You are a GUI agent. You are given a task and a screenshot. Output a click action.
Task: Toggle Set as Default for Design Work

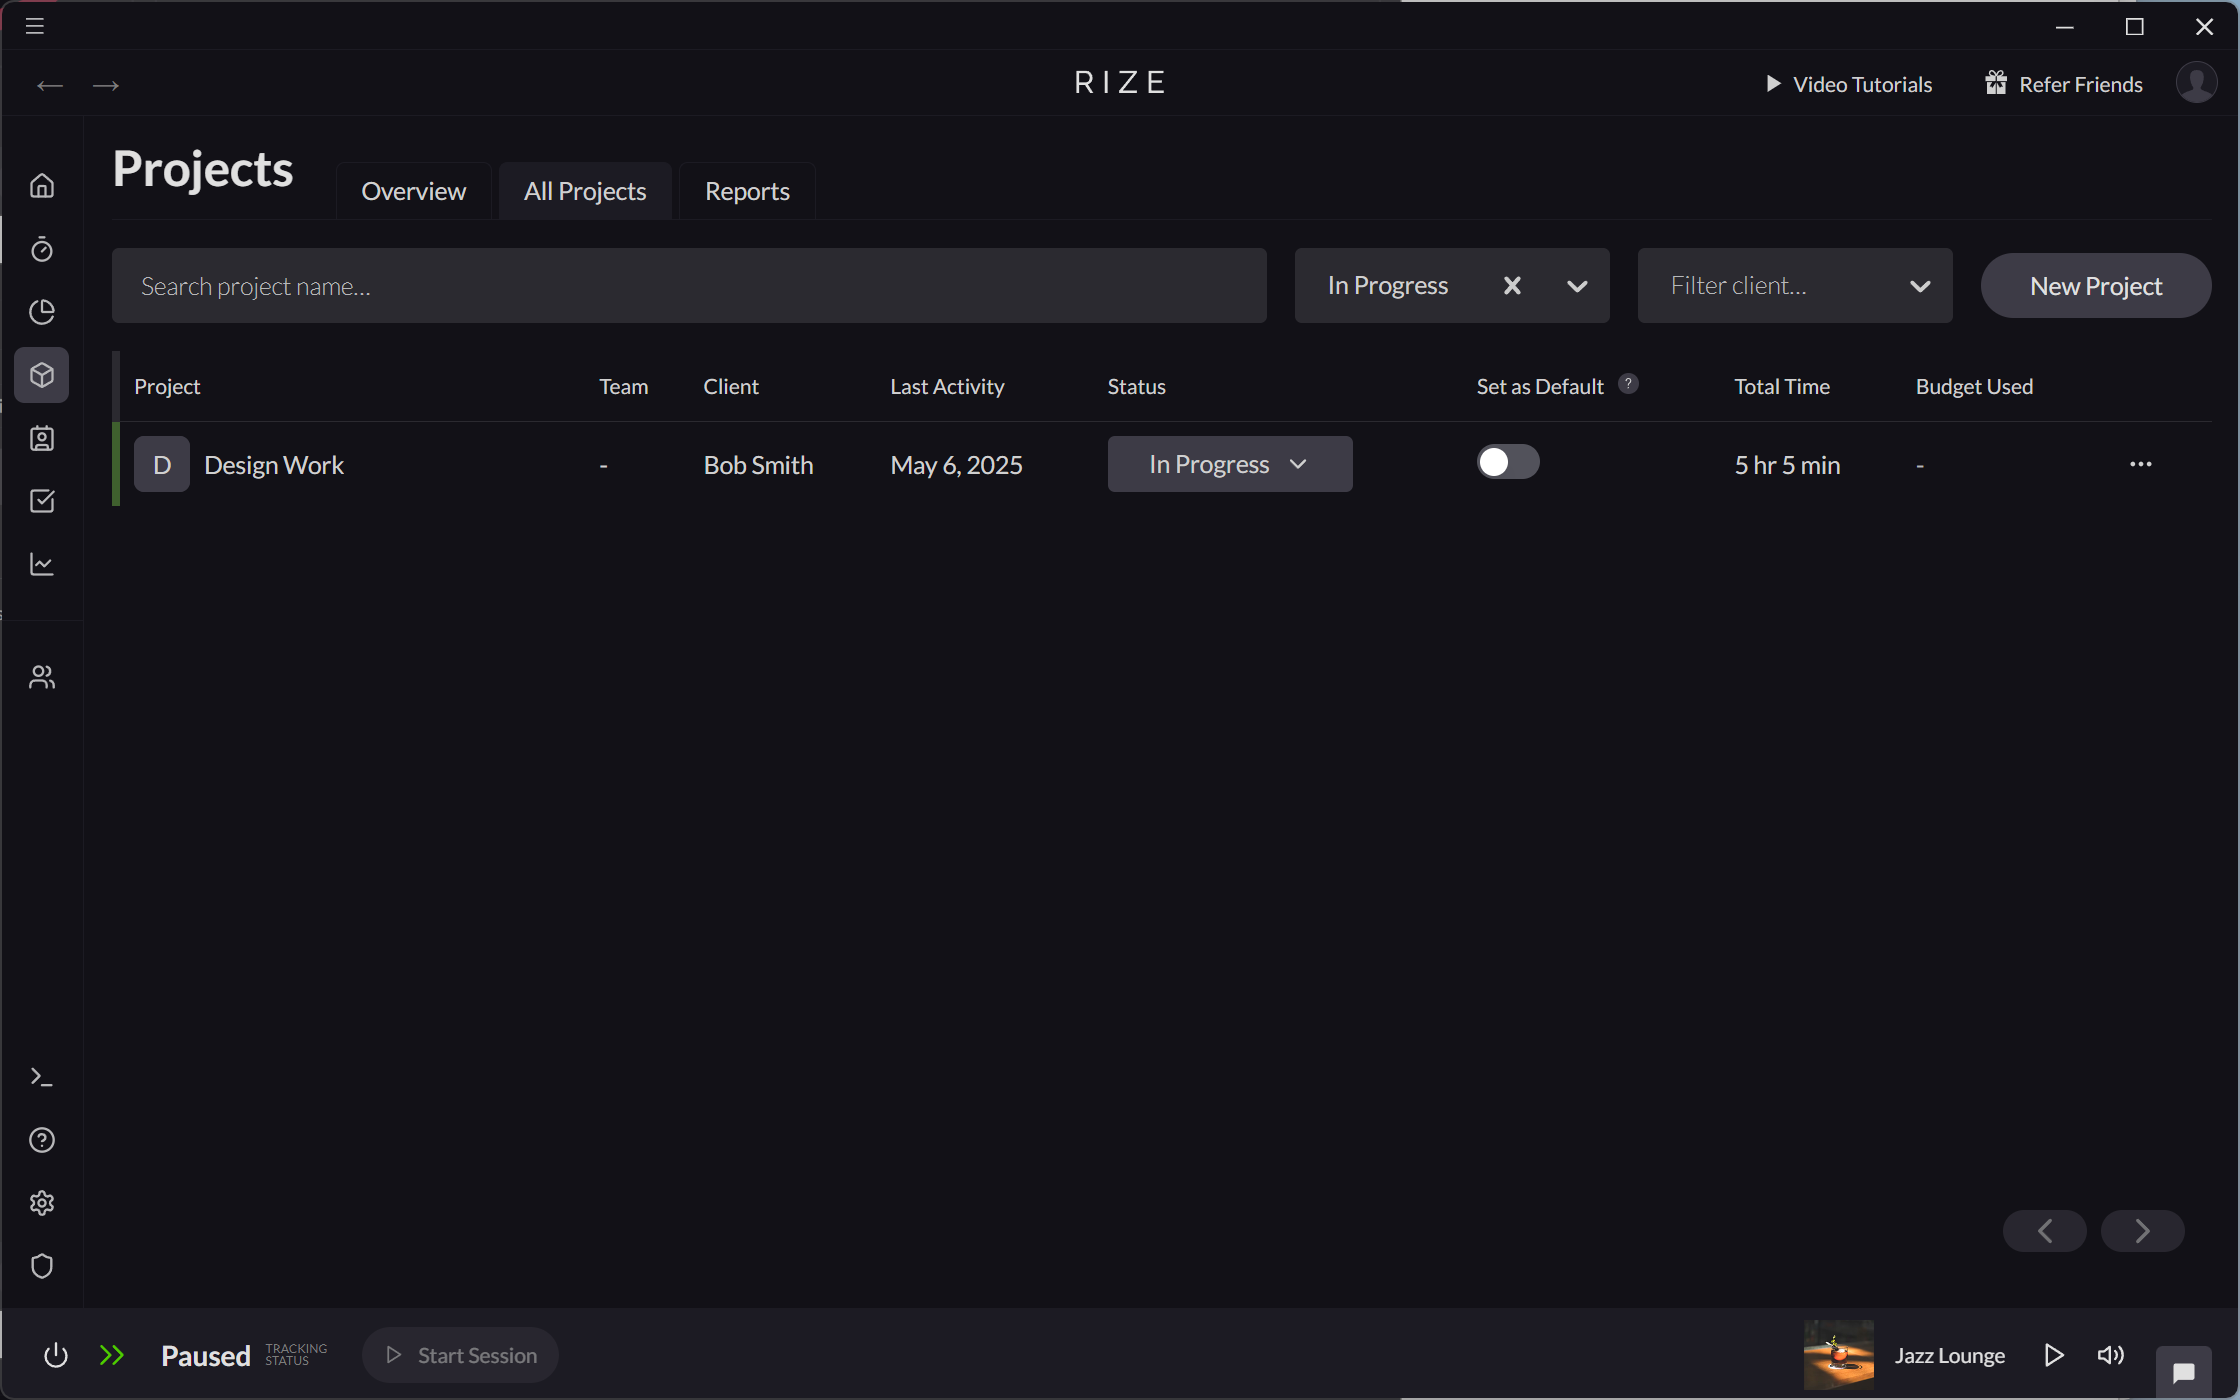pyautogui.click(x=1507, y=461)
